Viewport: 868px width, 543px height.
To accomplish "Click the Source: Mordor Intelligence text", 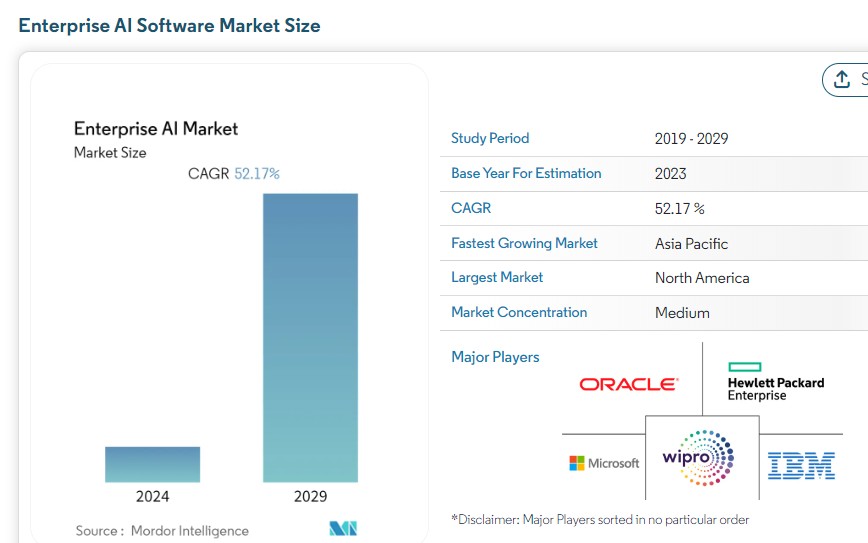I will pyautogui.click(x=162, y=531).
